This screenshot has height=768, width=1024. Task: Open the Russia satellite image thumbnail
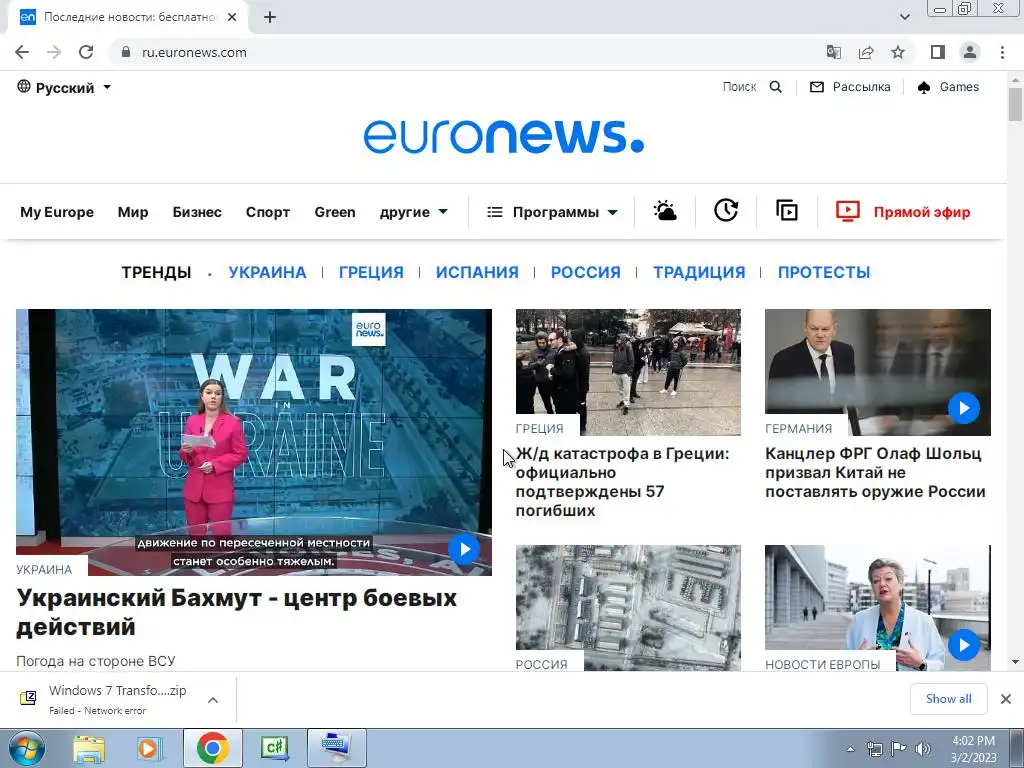628,608
